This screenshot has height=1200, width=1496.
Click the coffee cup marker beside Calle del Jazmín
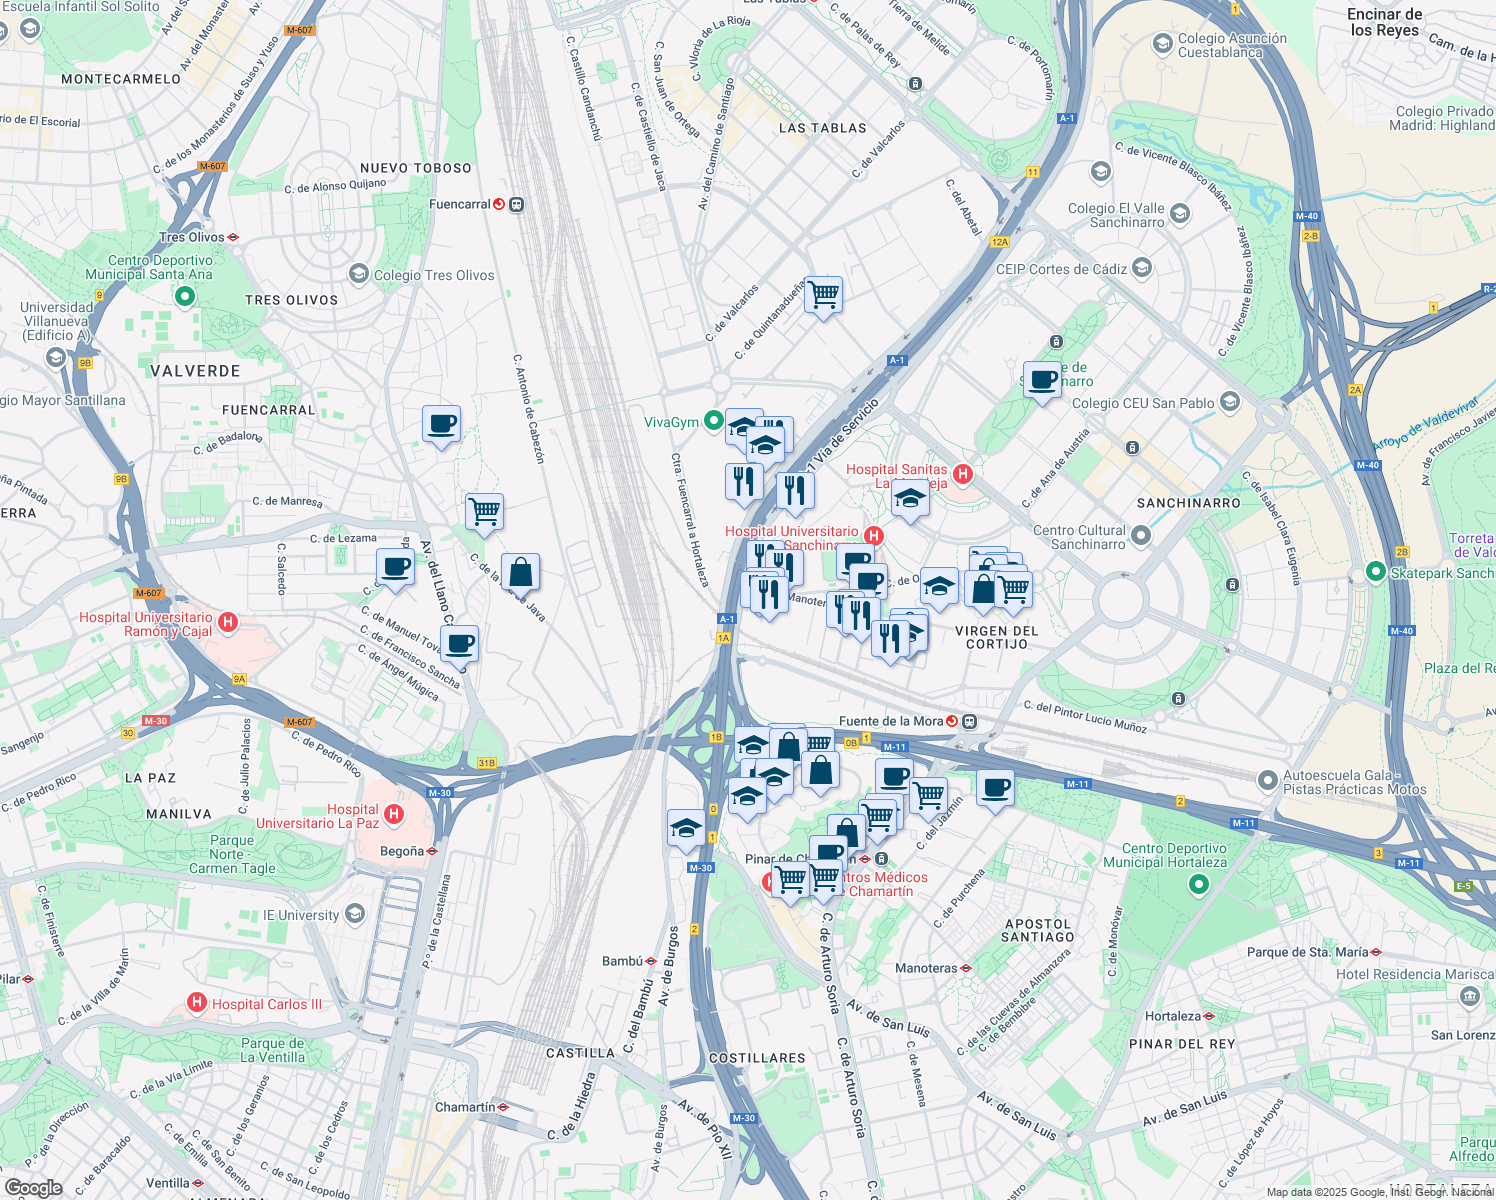(x=994, y=789)
